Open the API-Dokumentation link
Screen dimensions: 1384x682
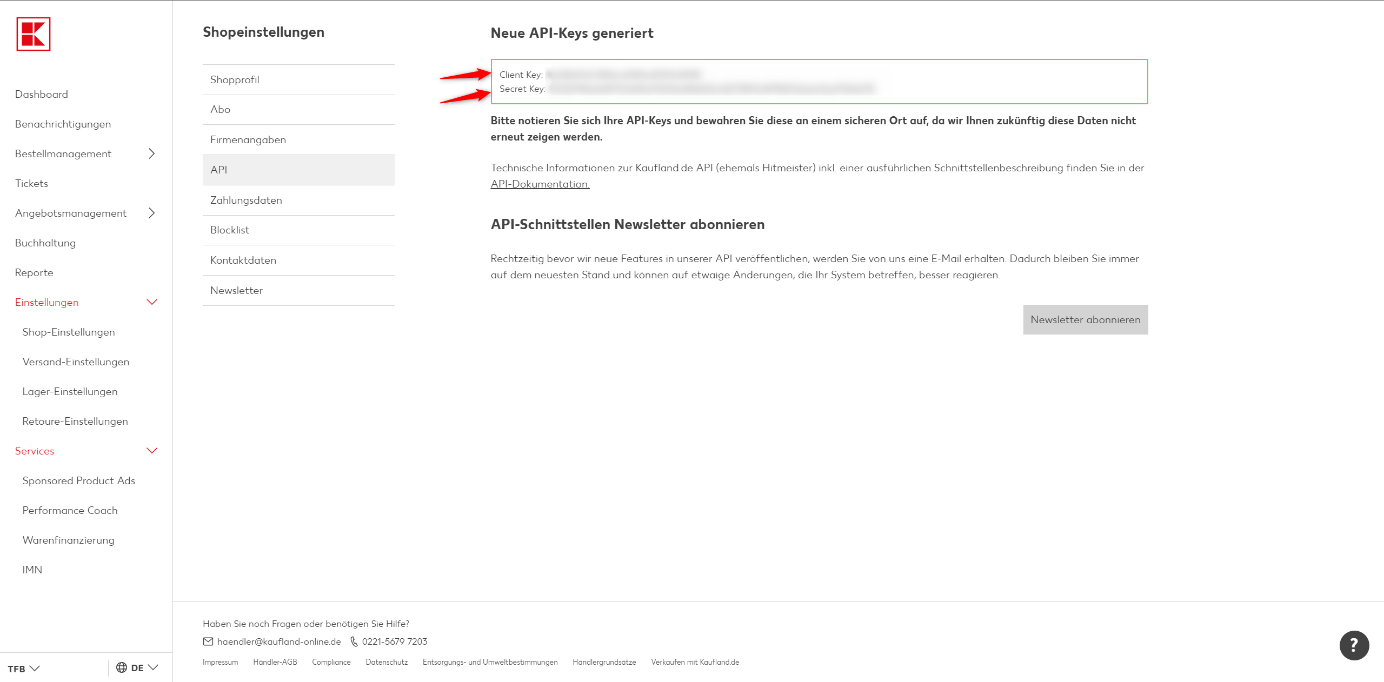[540, 184]
